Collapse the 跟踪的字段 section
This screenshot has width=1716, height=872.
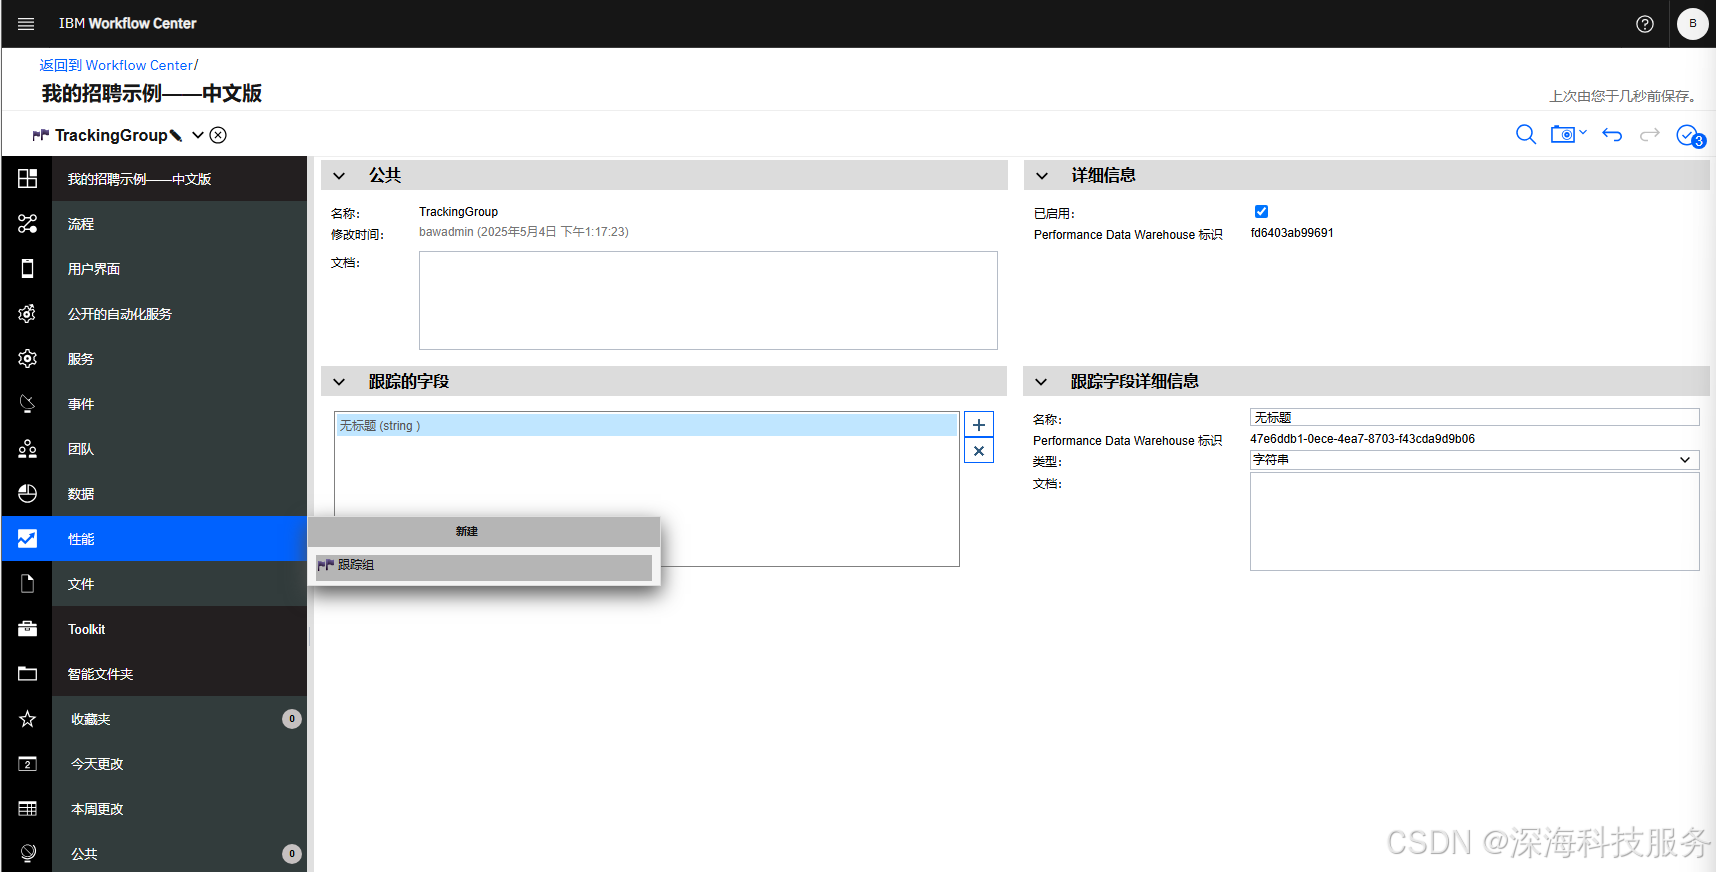pos(339,382)
